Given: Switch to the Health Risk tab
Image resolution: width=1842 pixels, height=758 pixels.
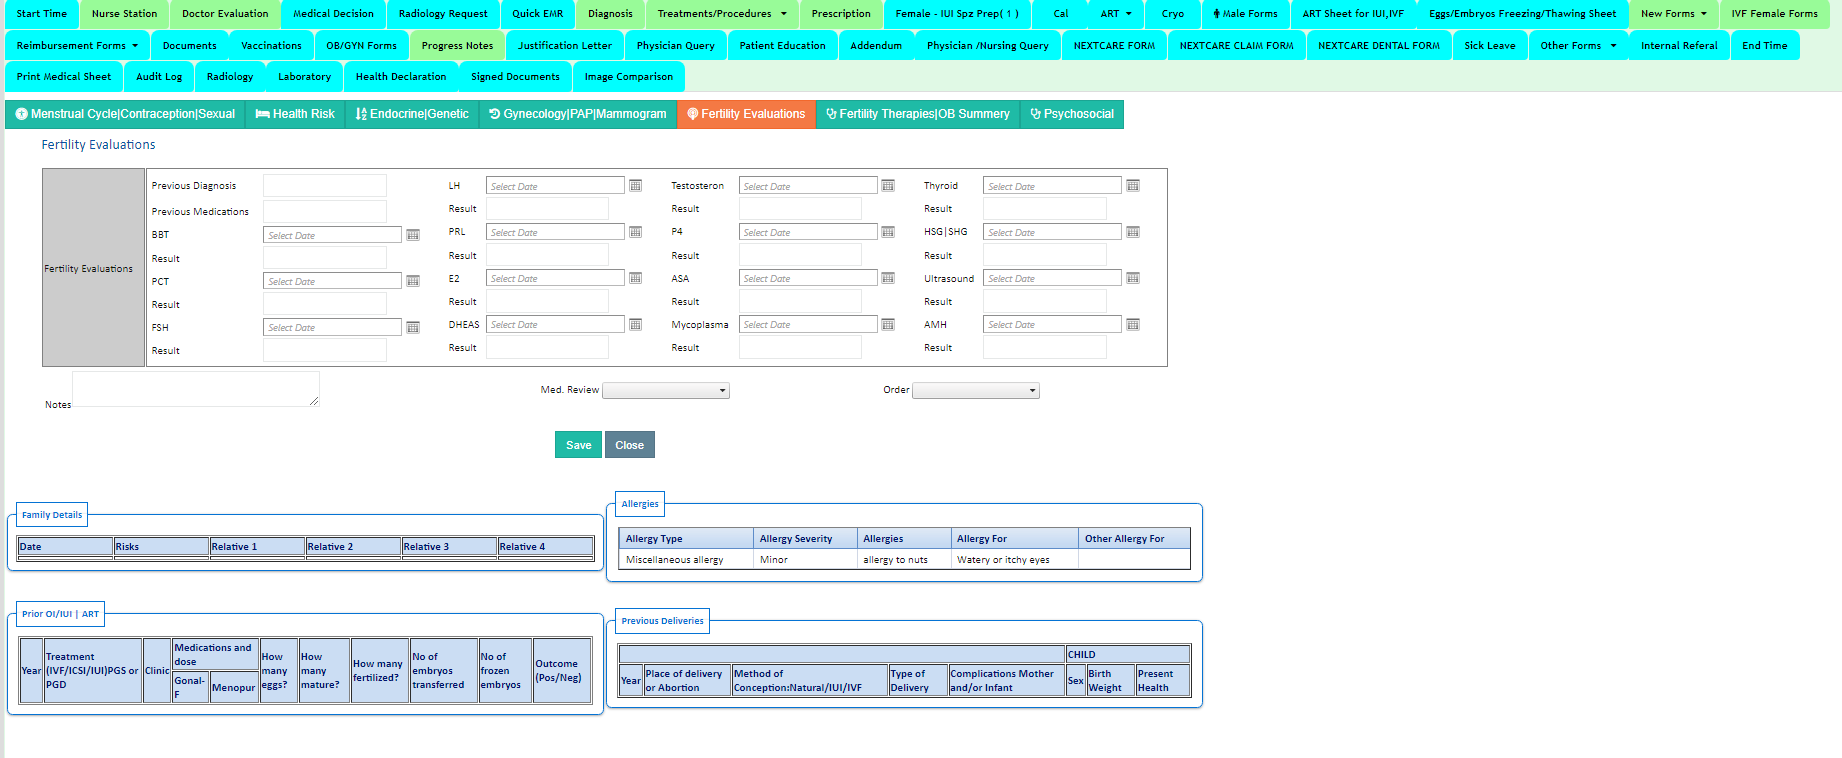Looking at the screenshot, I should [295, 114].
